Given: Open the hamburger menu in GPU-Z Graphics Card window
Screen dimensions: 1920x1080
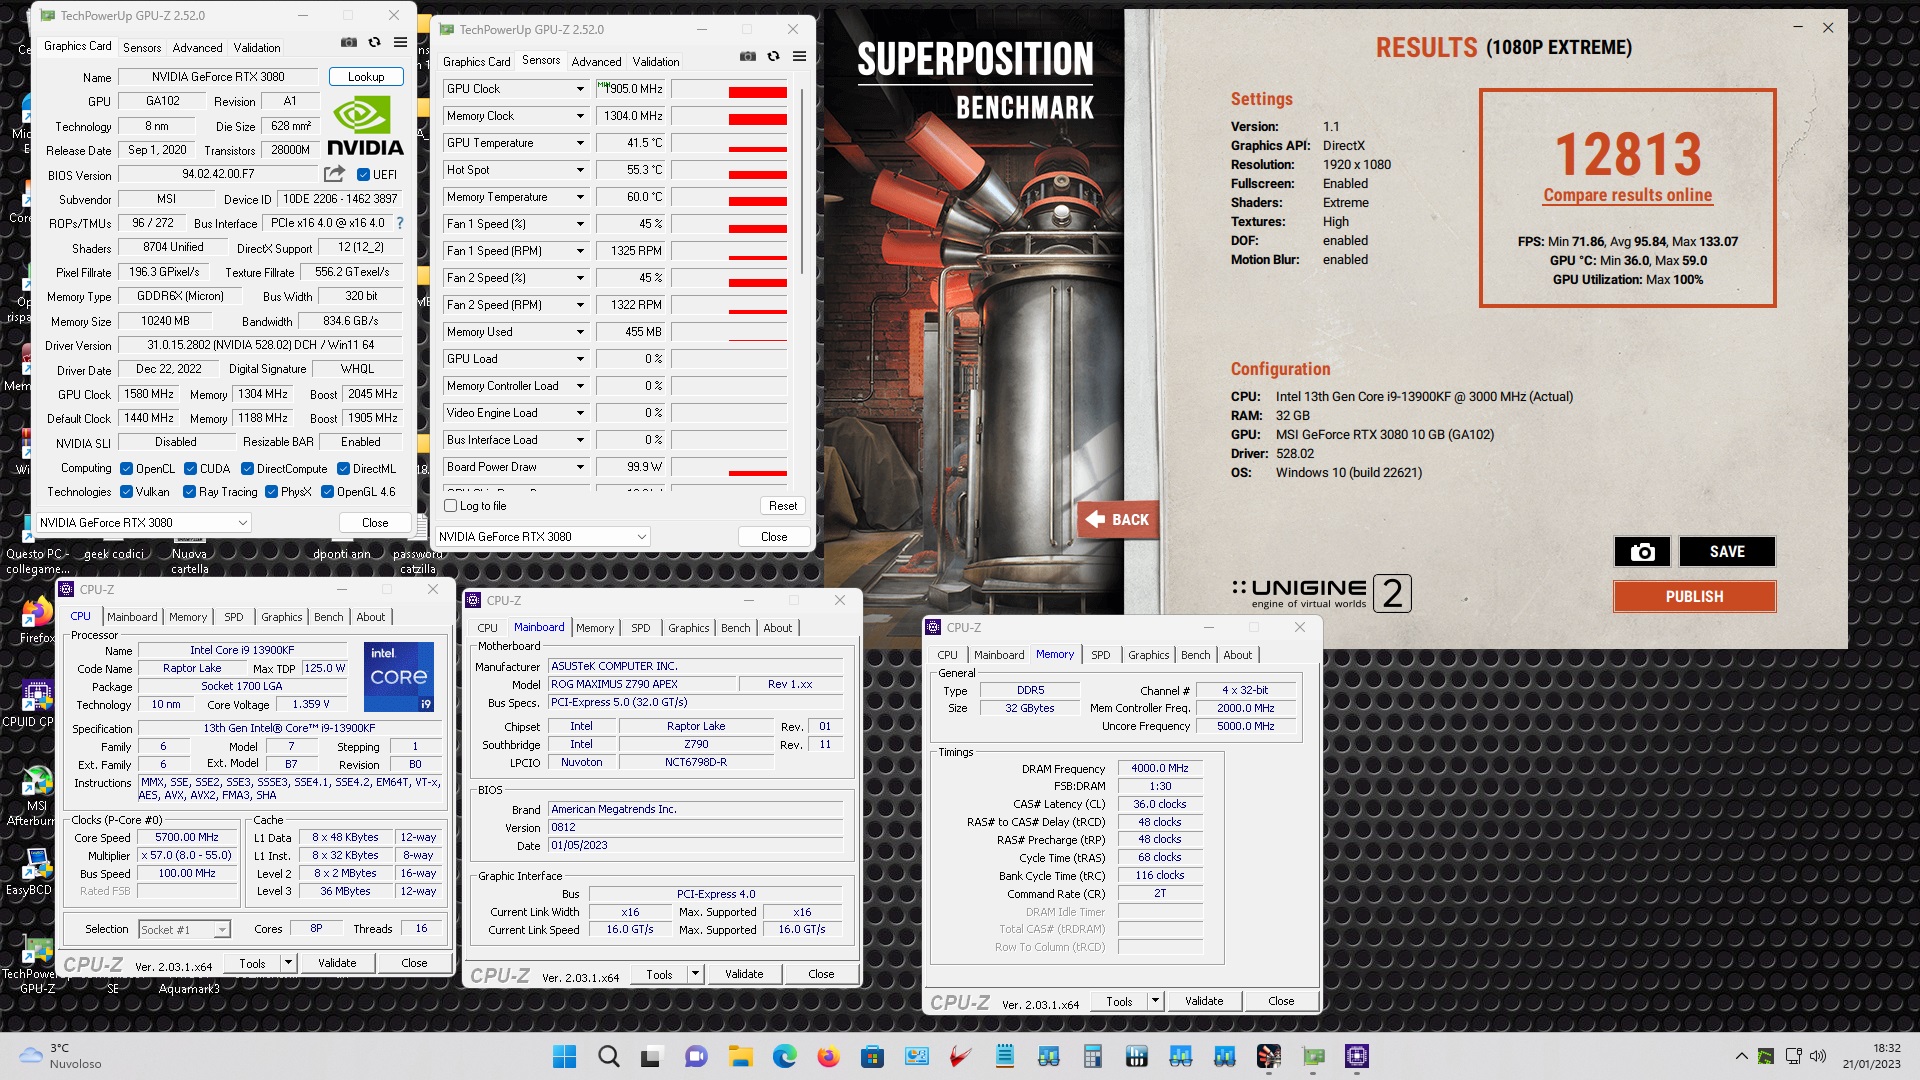Looking at the screenshot, I should coord(400,42).
